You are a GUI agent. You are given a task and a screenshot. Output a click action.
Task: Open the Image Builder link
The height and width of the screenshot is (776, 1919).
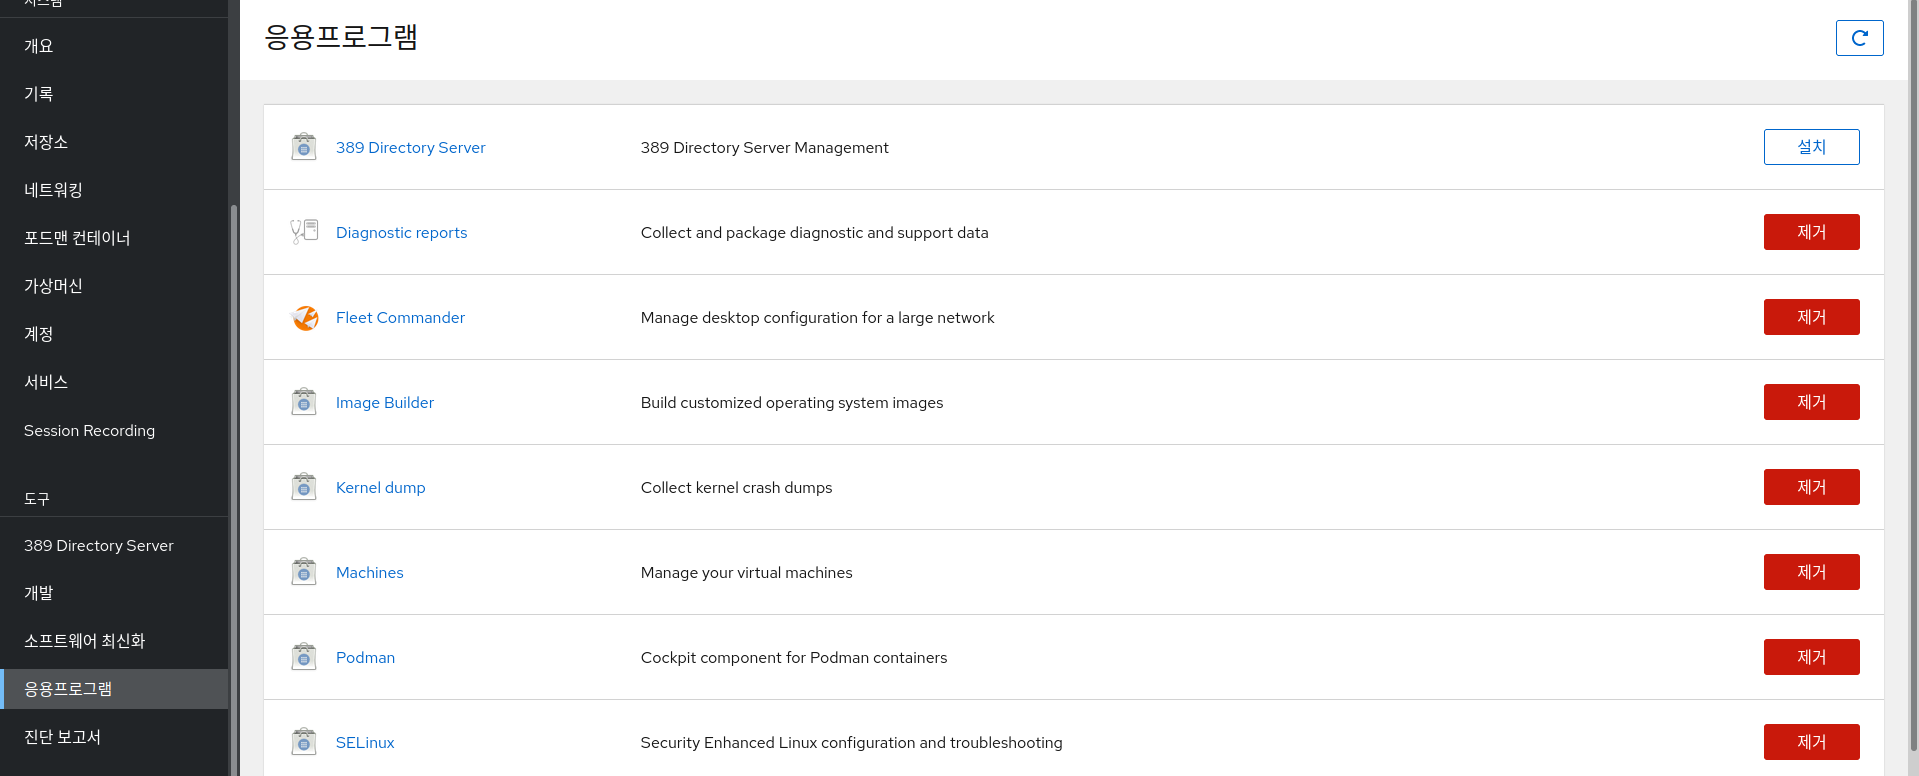click(x=385, y=402)
